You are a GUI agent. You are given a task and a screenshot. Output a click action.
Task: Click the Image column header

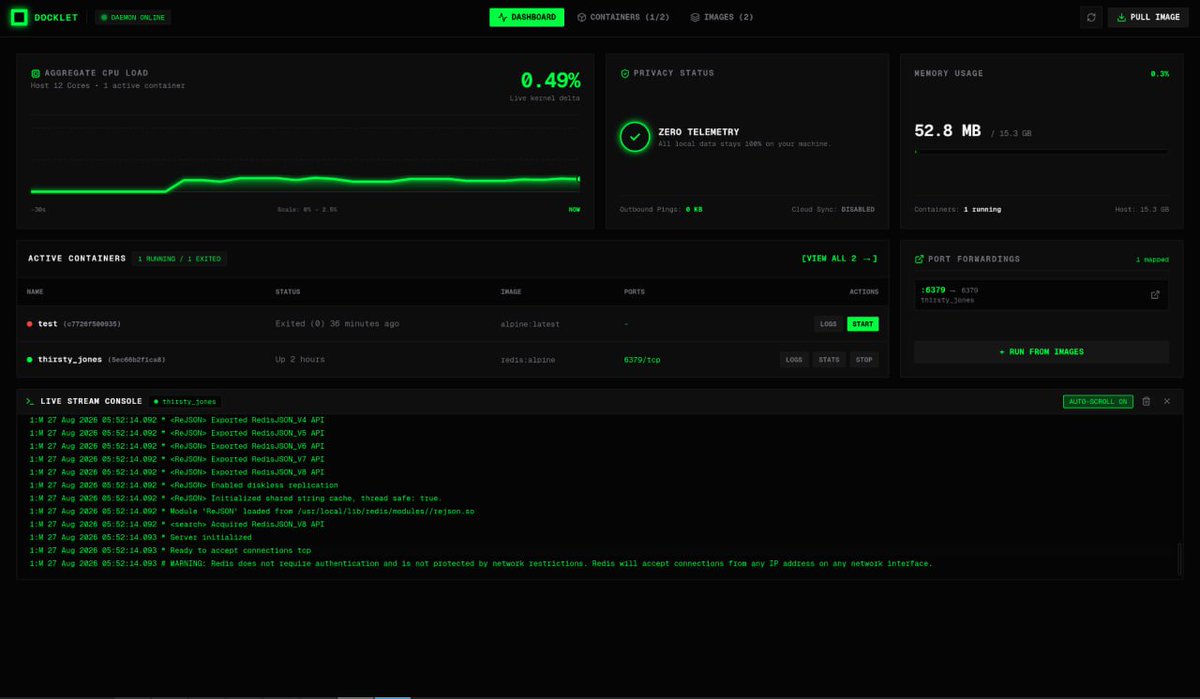tap(511, 292)
